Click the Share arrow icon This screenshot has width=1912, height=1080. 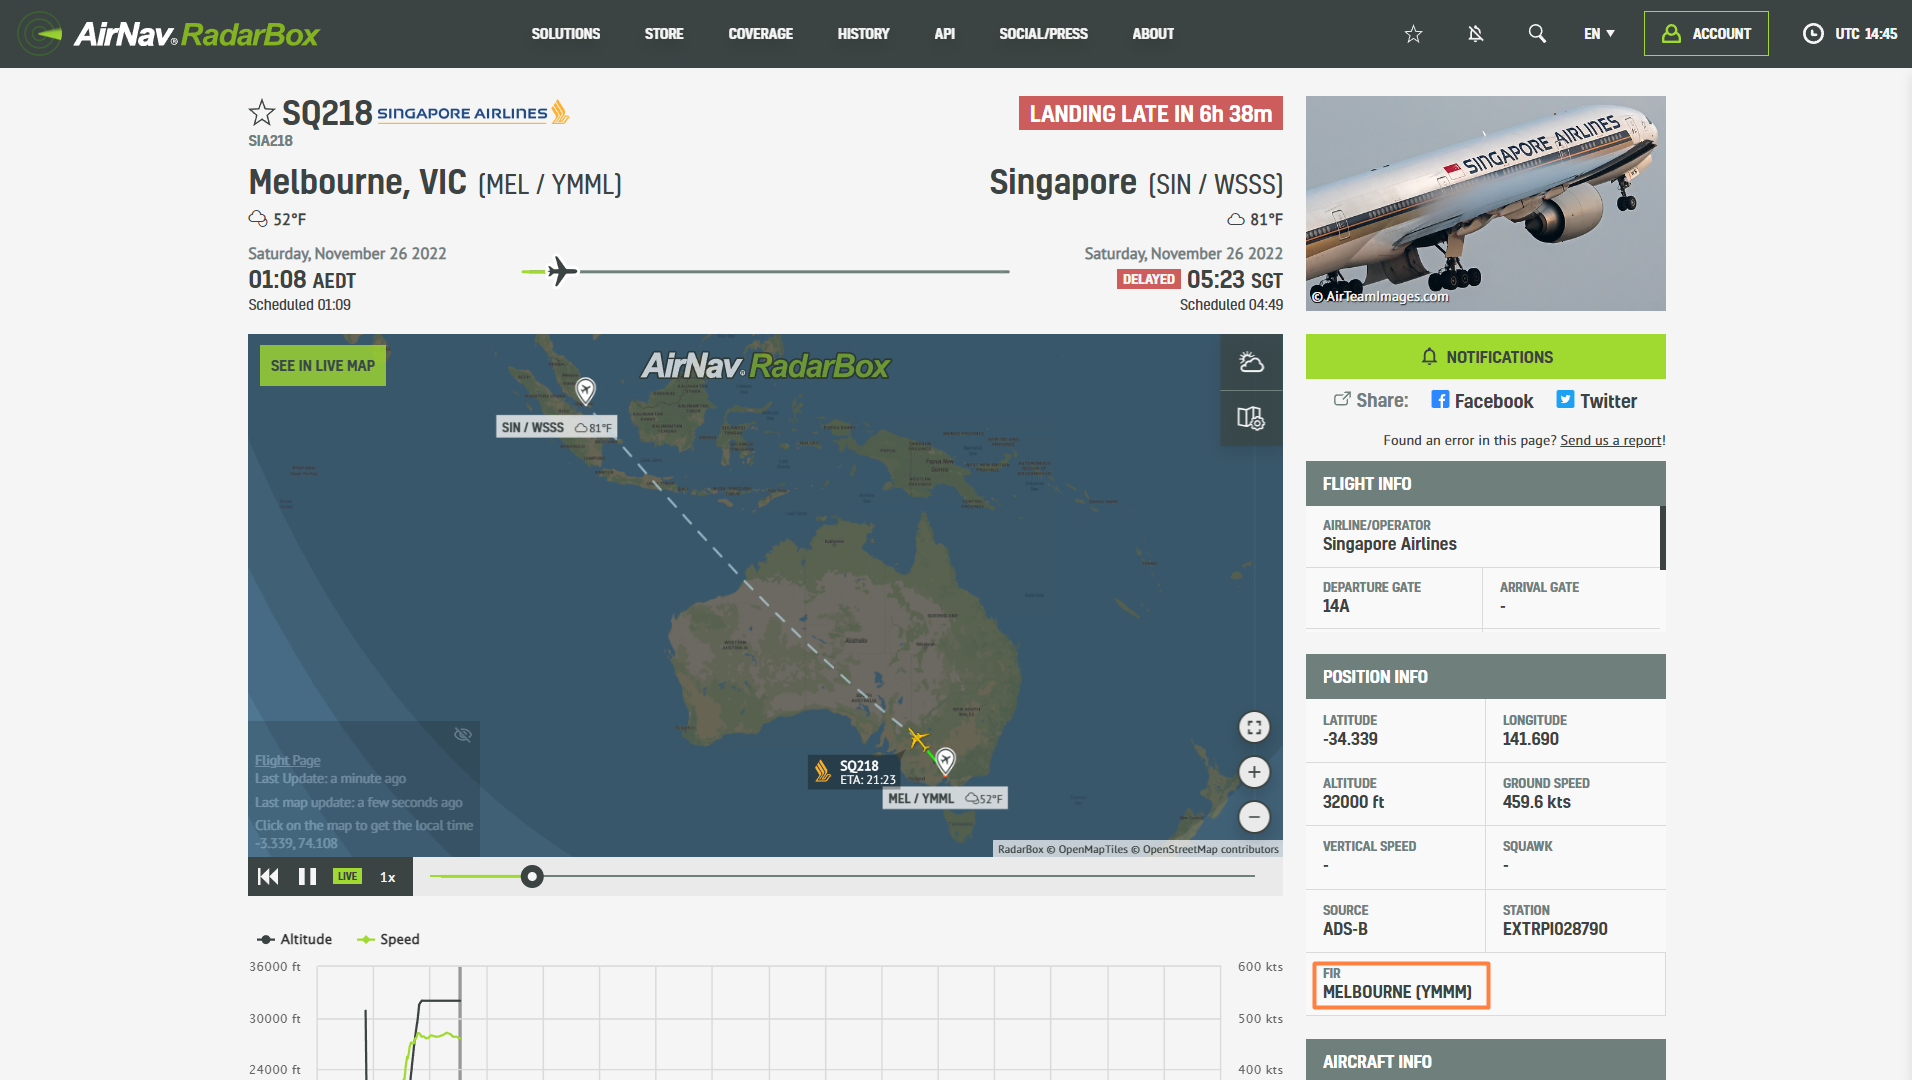1342,400
